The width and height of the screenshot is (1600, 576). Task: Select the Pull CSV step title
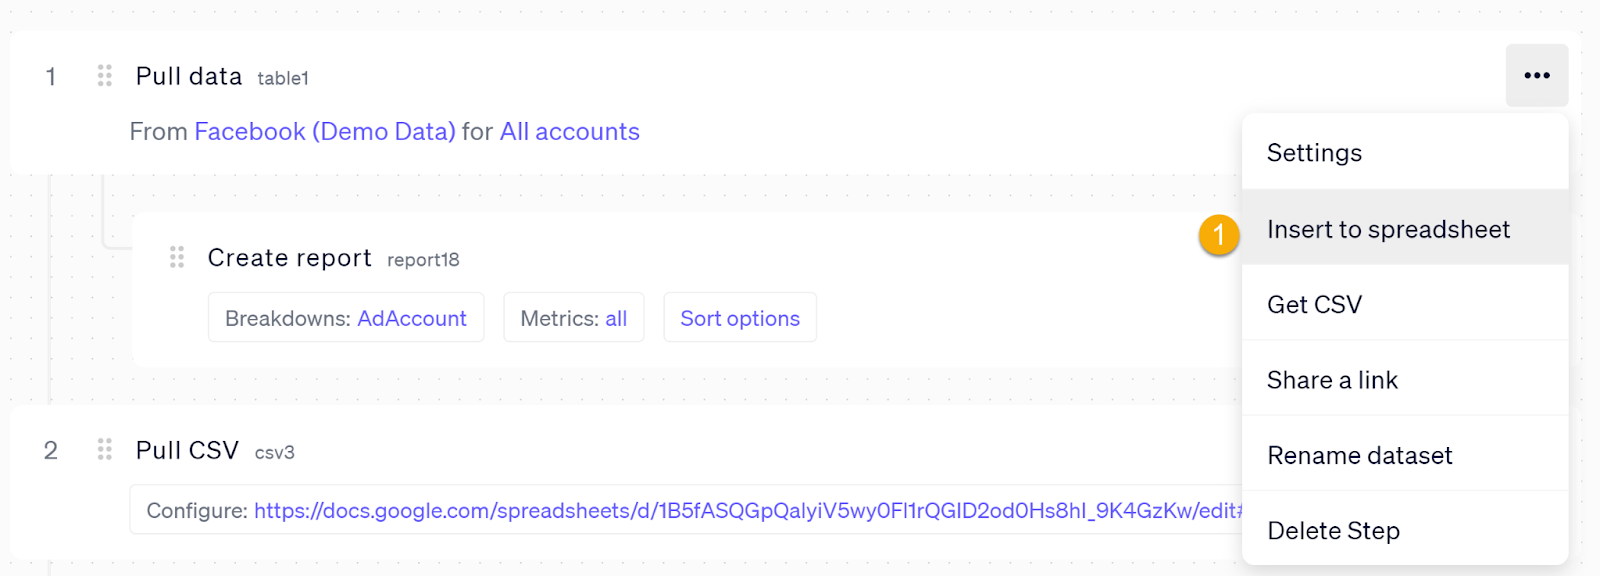click(187, 451)
